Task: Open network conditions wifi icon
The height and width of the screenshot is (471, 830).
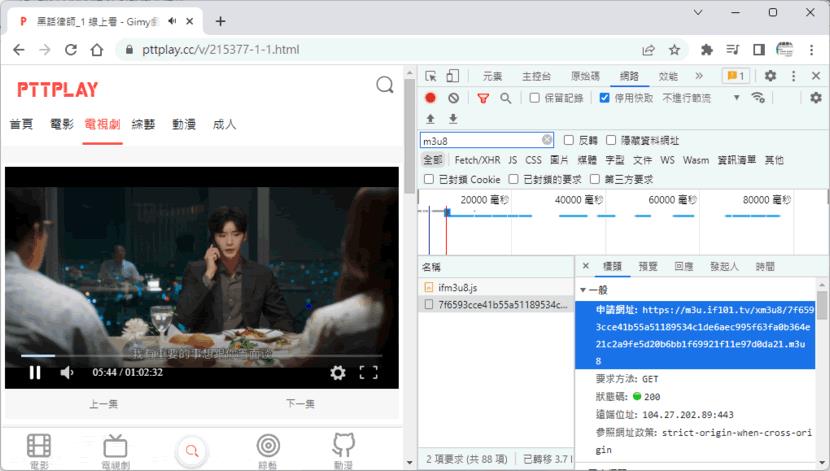Action: 758,97
